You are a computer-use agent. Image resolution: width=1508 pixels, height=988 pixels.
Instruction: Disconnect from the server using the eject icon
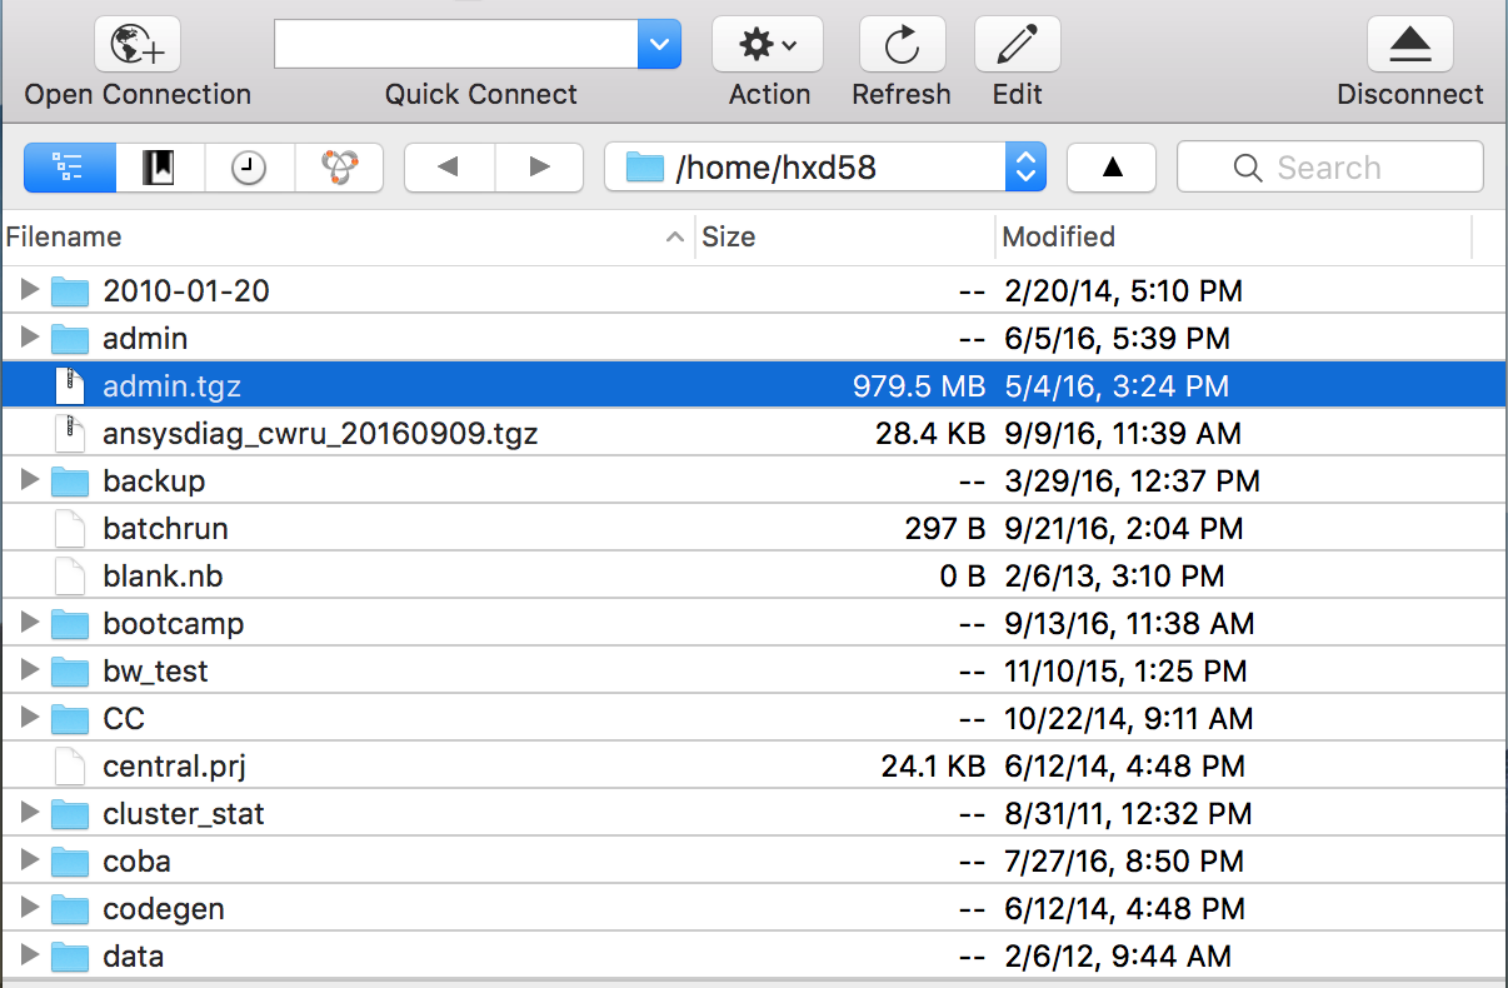point(1410,45)
